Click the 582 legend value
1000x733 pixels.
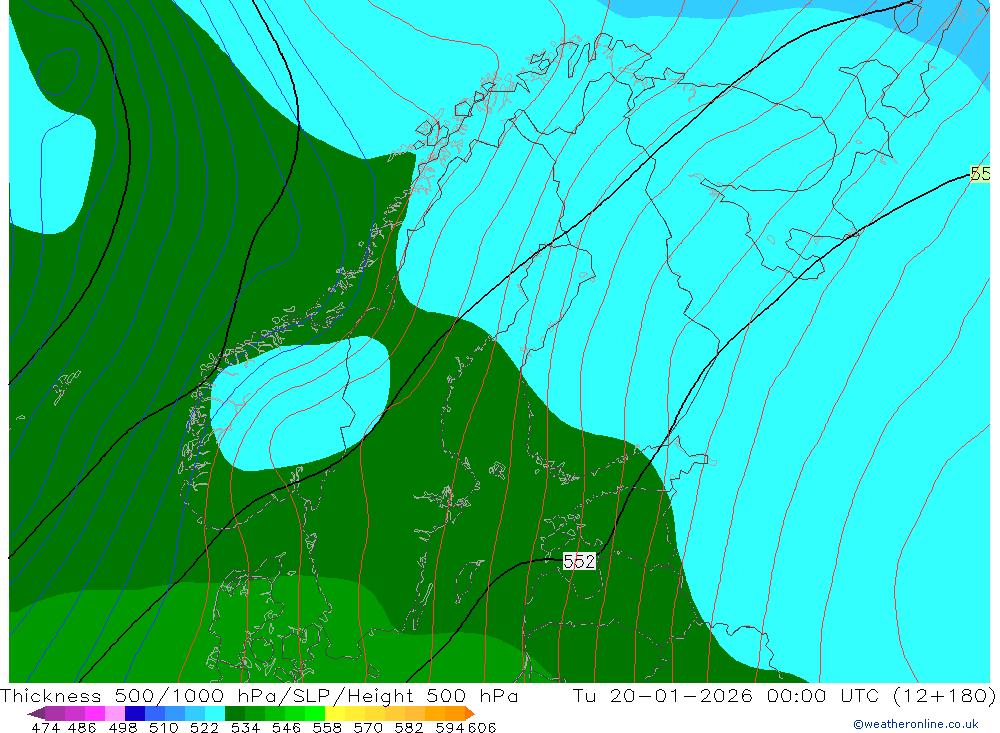point(408,727)
